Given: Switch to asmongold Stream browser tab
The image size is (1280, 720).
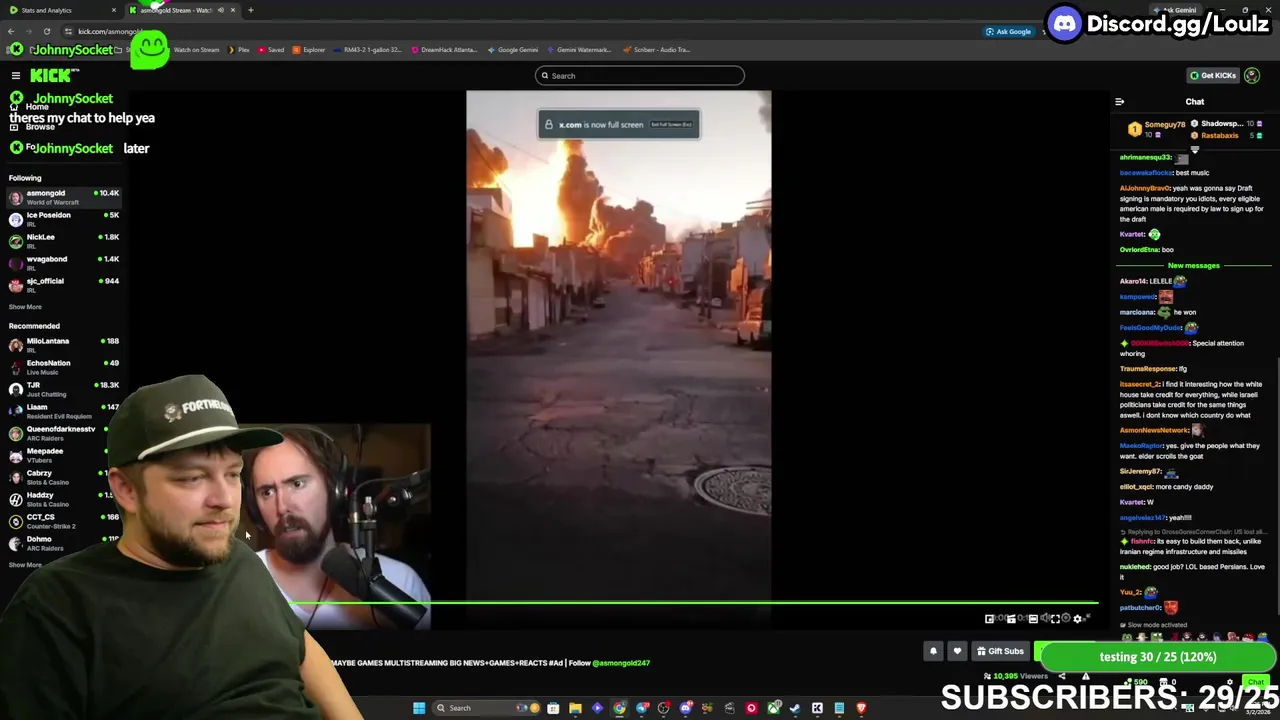Looking at the screenshot, I should click(182, 10).
